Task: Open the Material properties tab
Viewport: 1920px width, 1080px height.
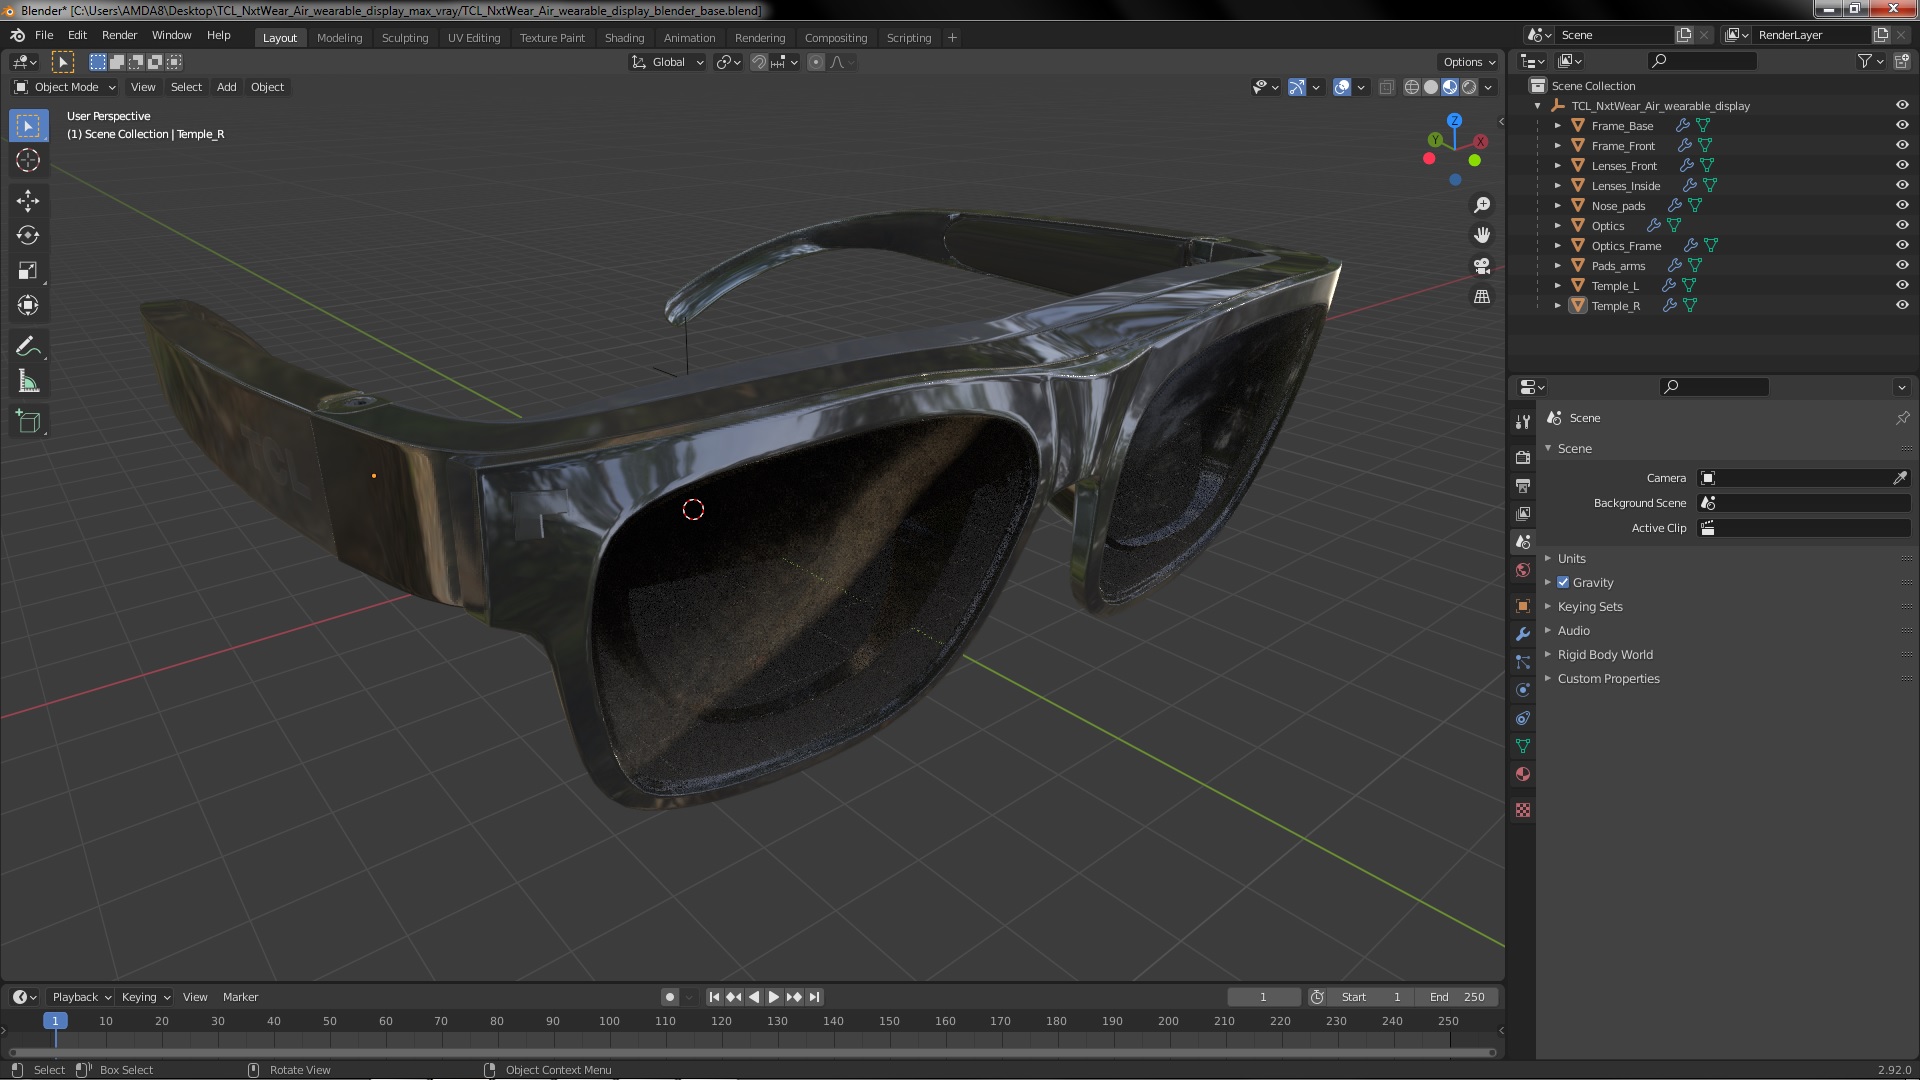Action: [1523, 774]
